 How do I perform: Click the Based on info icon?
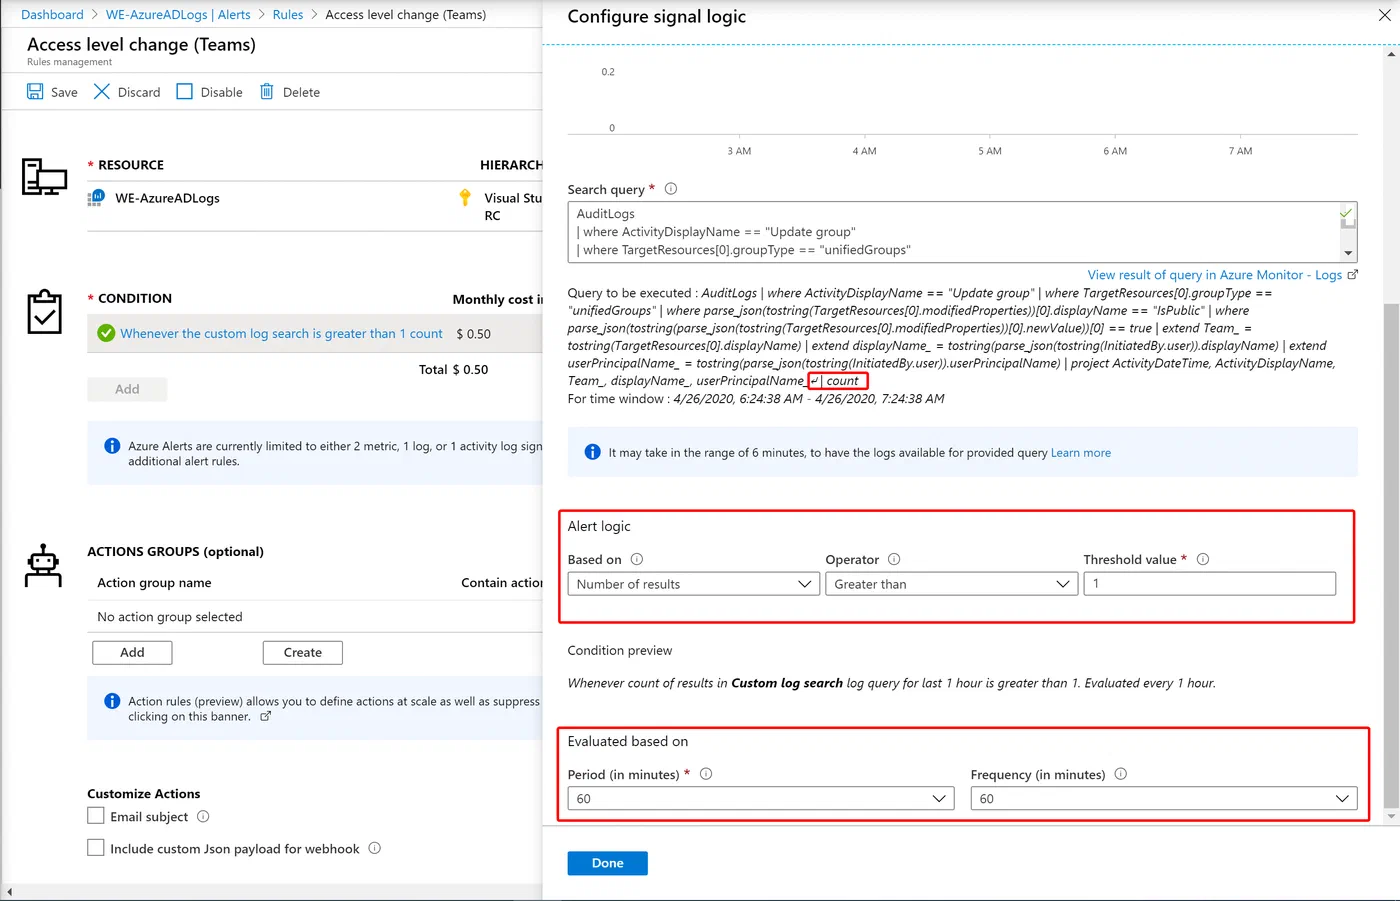[637, 559]
